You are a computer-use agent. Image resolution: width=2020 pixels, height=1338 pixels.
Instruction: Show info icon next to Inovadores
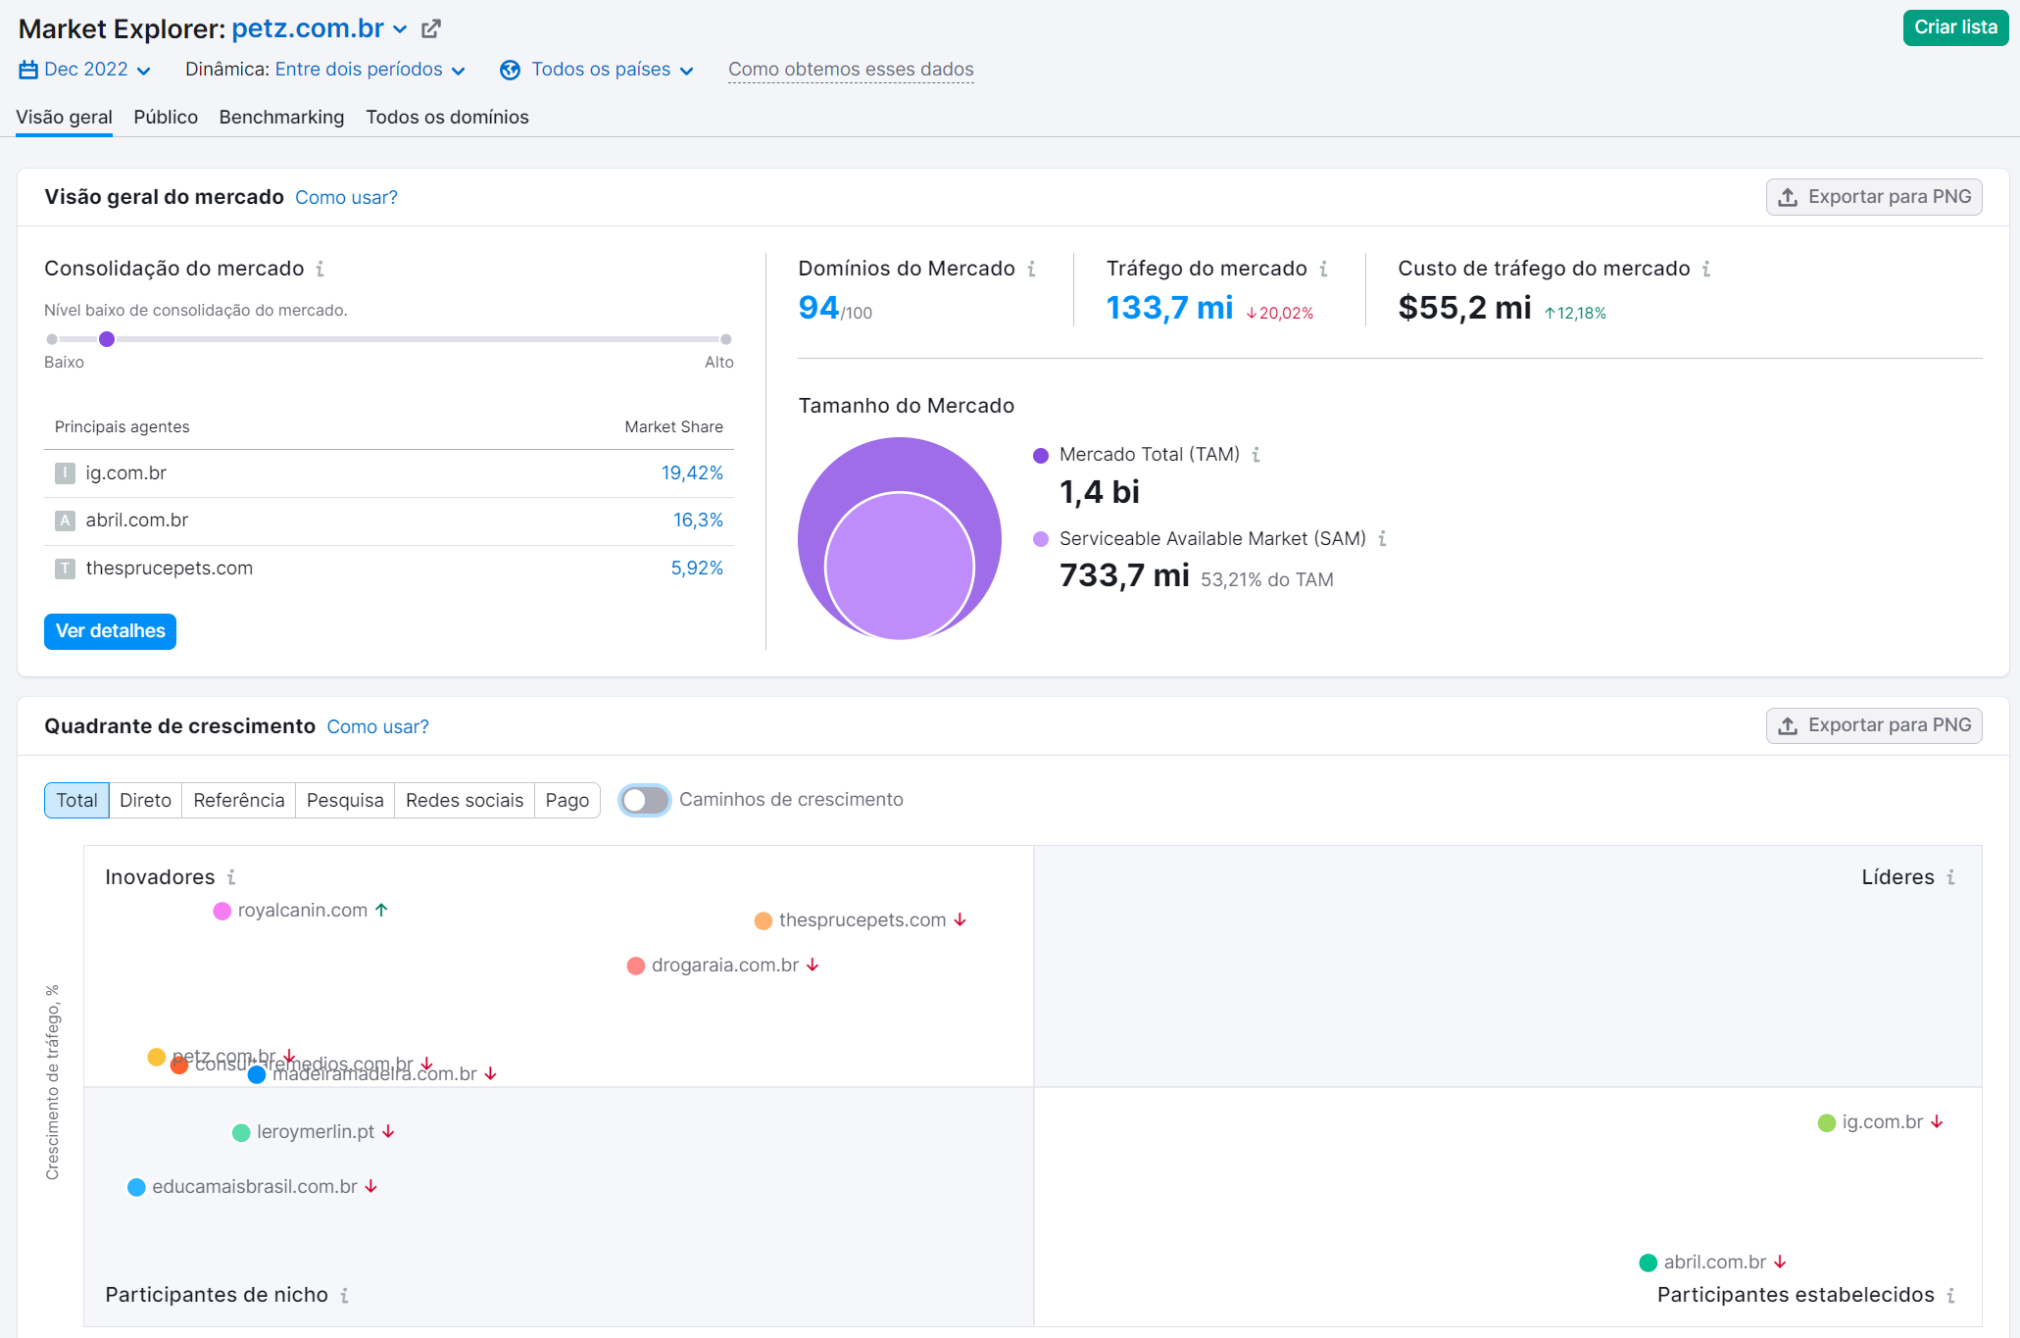point(231,877)
